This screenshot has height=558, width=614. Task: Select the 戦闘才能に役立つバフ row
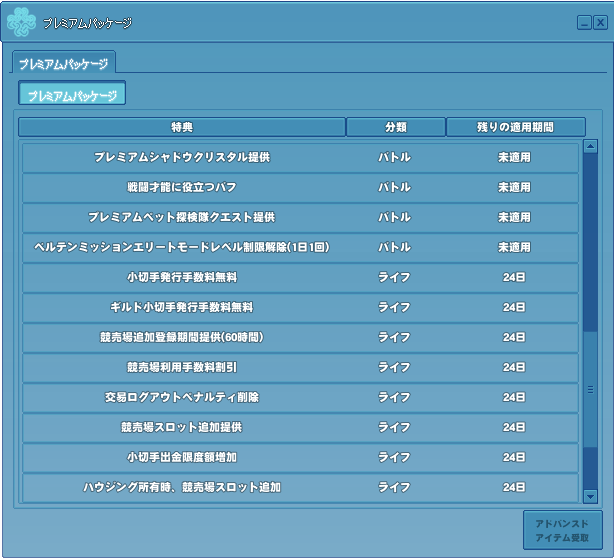300,188
